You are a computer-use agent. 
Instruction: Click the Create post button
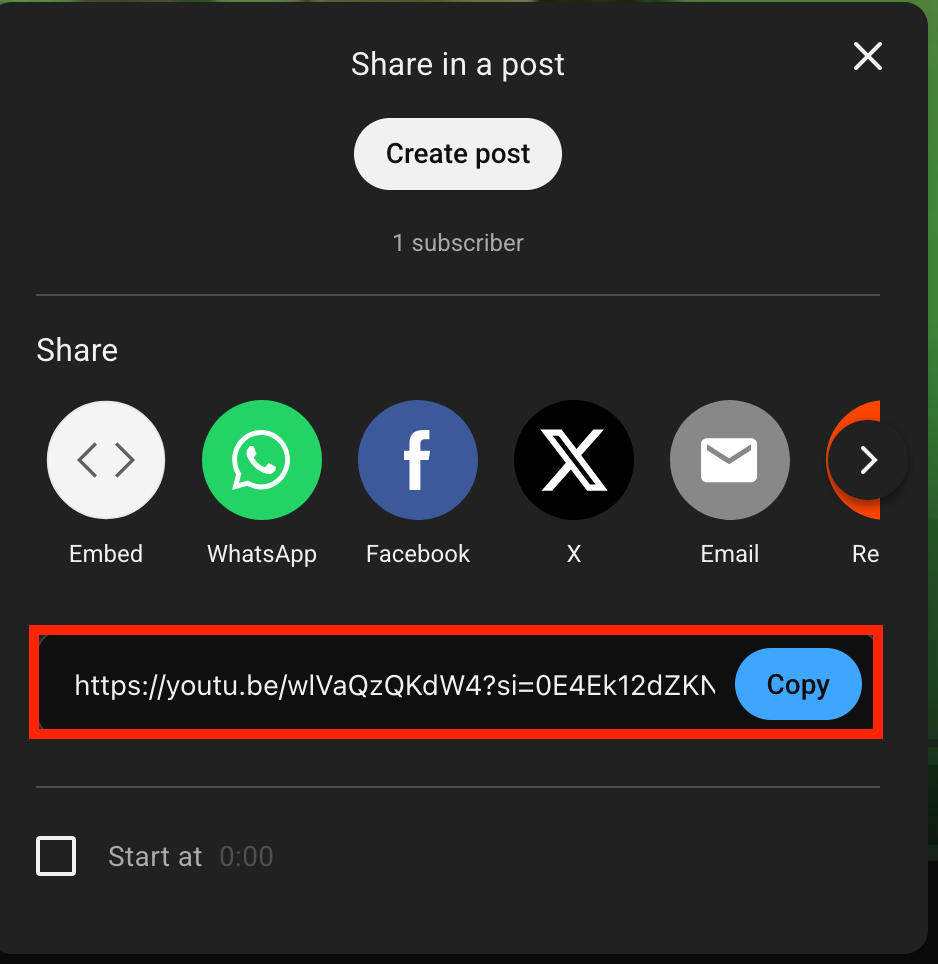click(458, 154)
